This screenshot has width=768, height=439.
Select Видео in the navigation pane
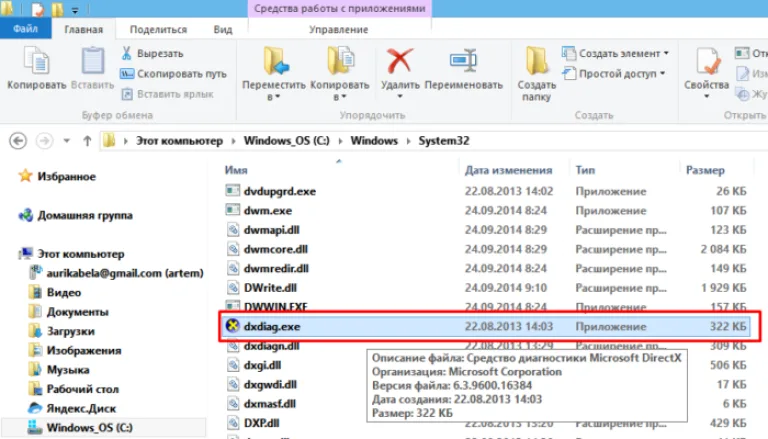pos(64,293)
